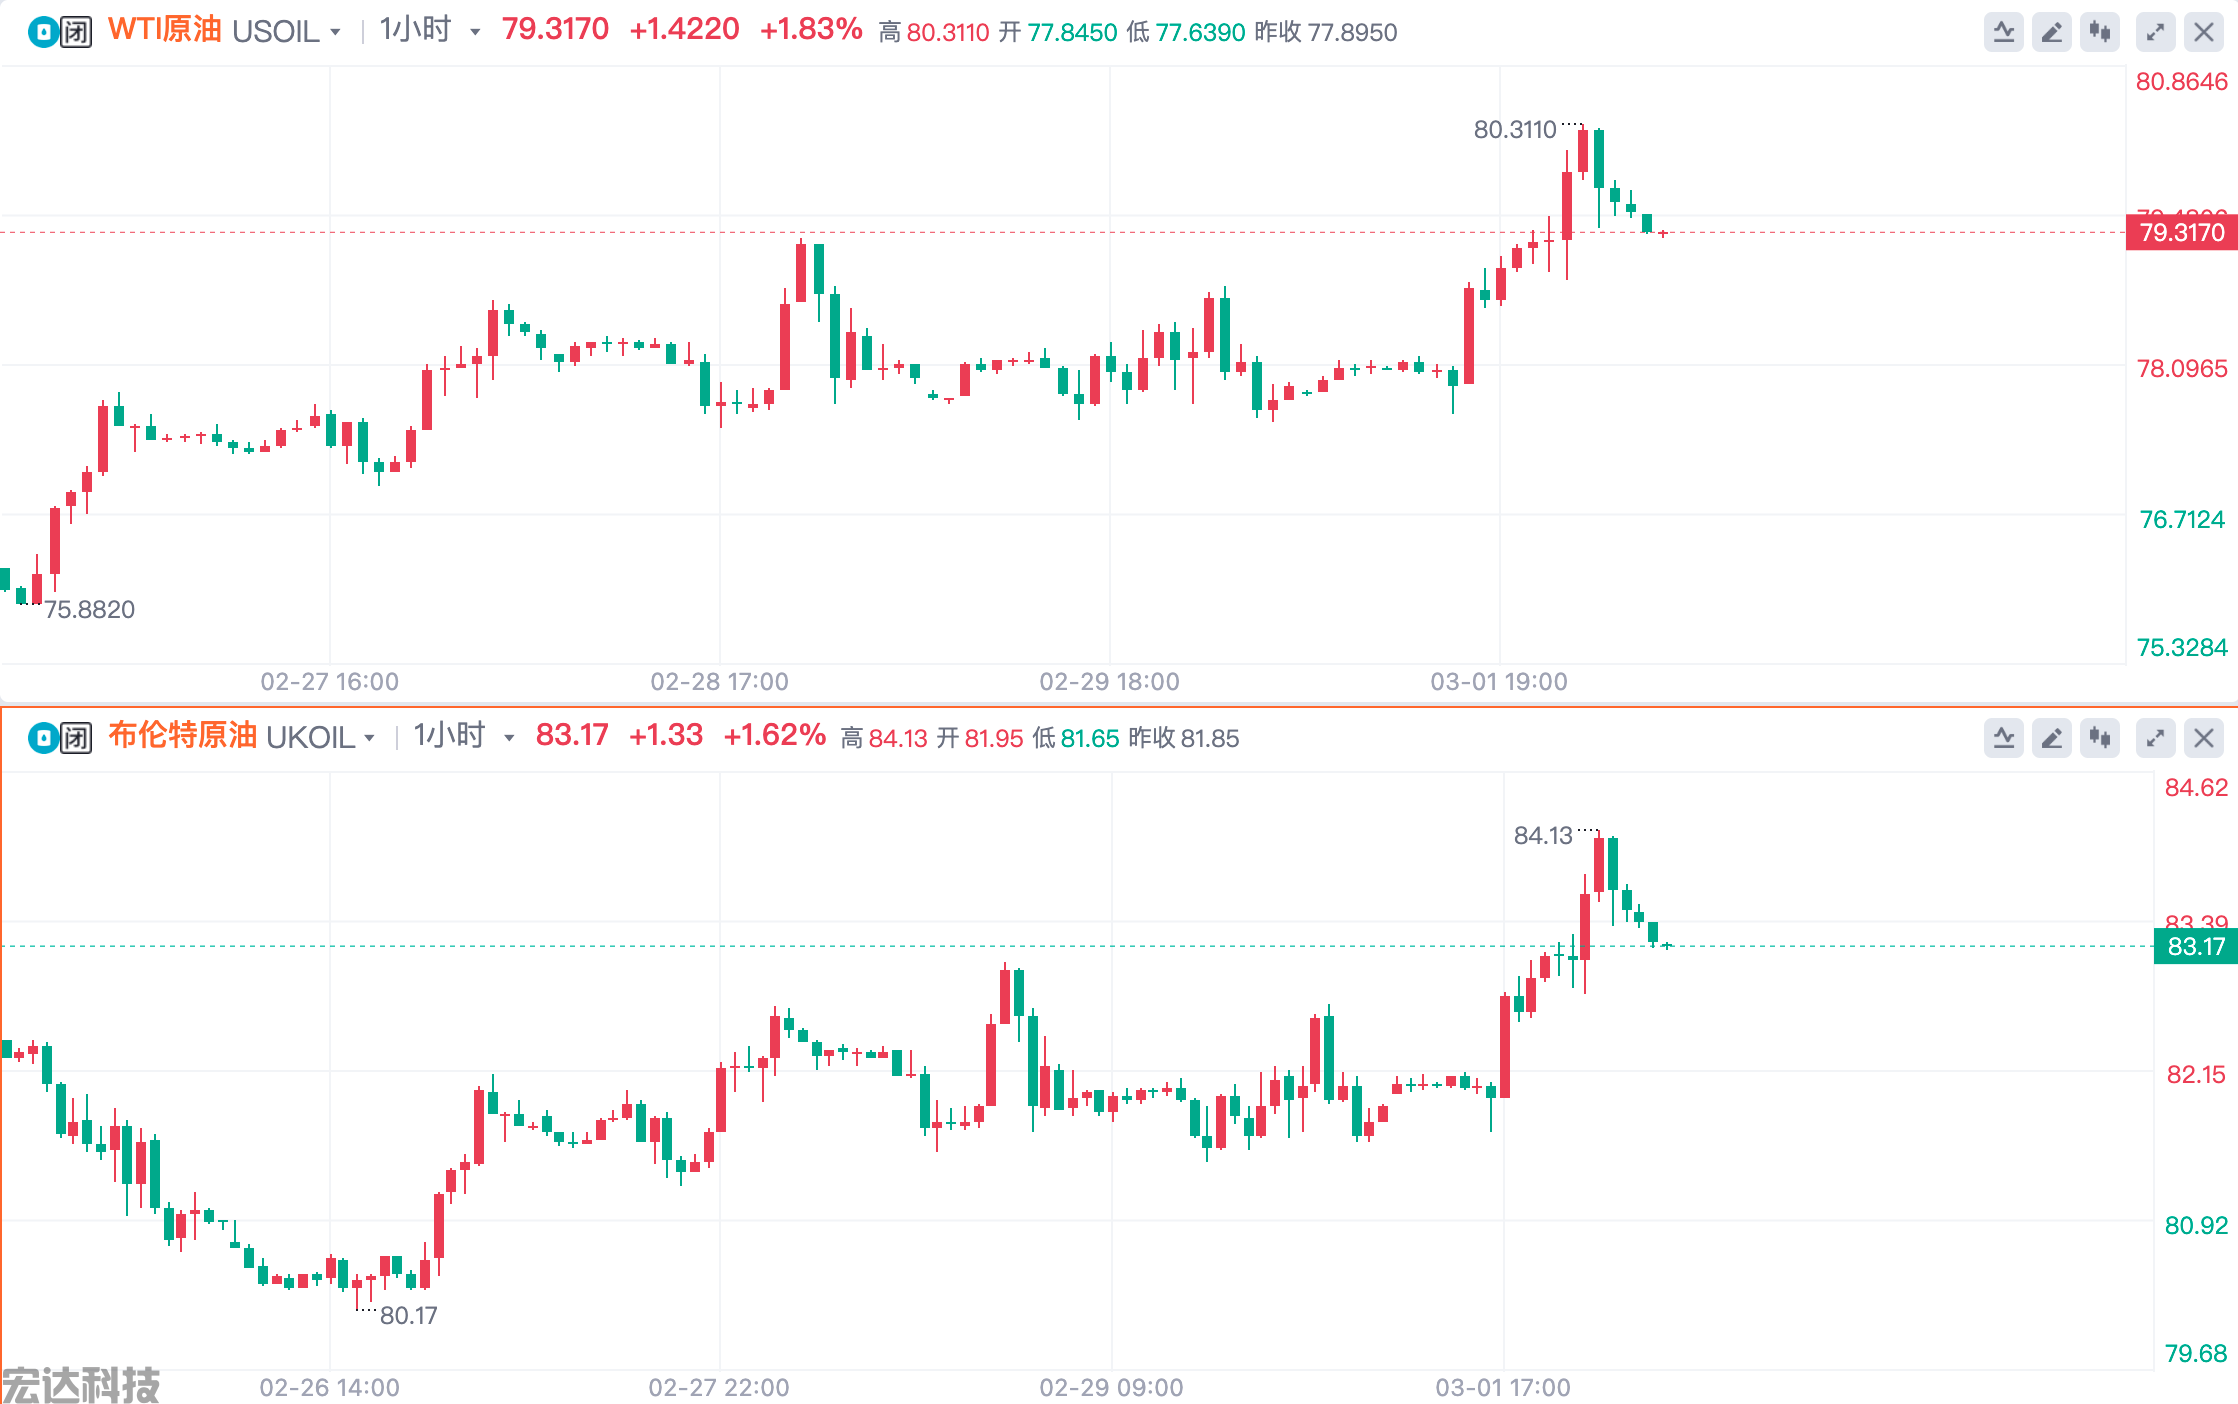This screenshot has width=2238, height=1404.
Task: Open the USOIL symbol dropdown
Action: point(335,32)
